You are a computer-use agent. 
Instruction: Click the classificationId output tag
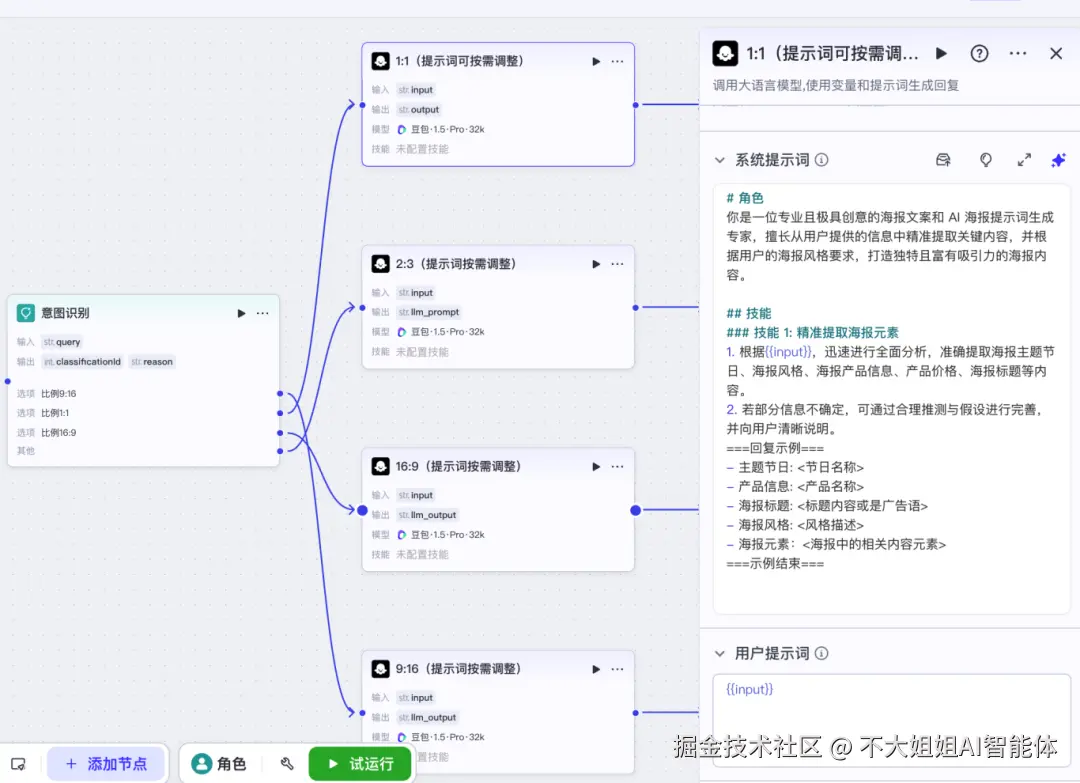point(82,362)
